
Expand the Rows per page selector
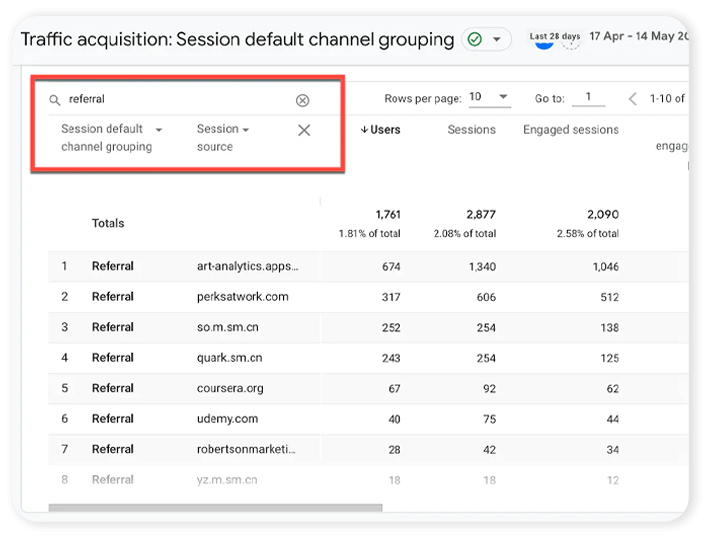point(489,97)
